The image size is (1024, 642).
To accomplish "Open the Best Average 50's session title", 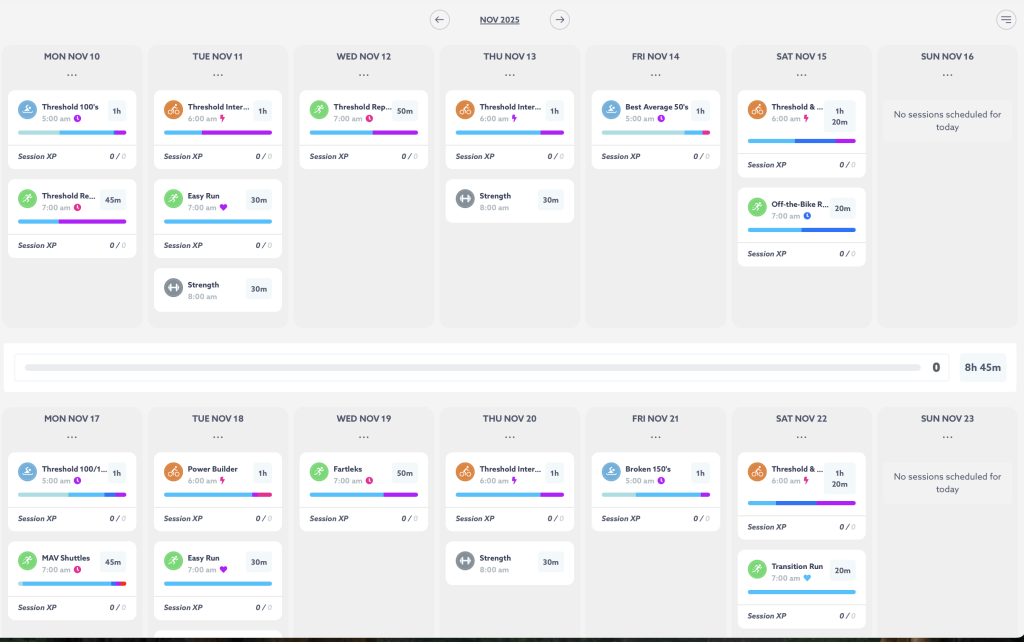I will [x=656, y=107].
